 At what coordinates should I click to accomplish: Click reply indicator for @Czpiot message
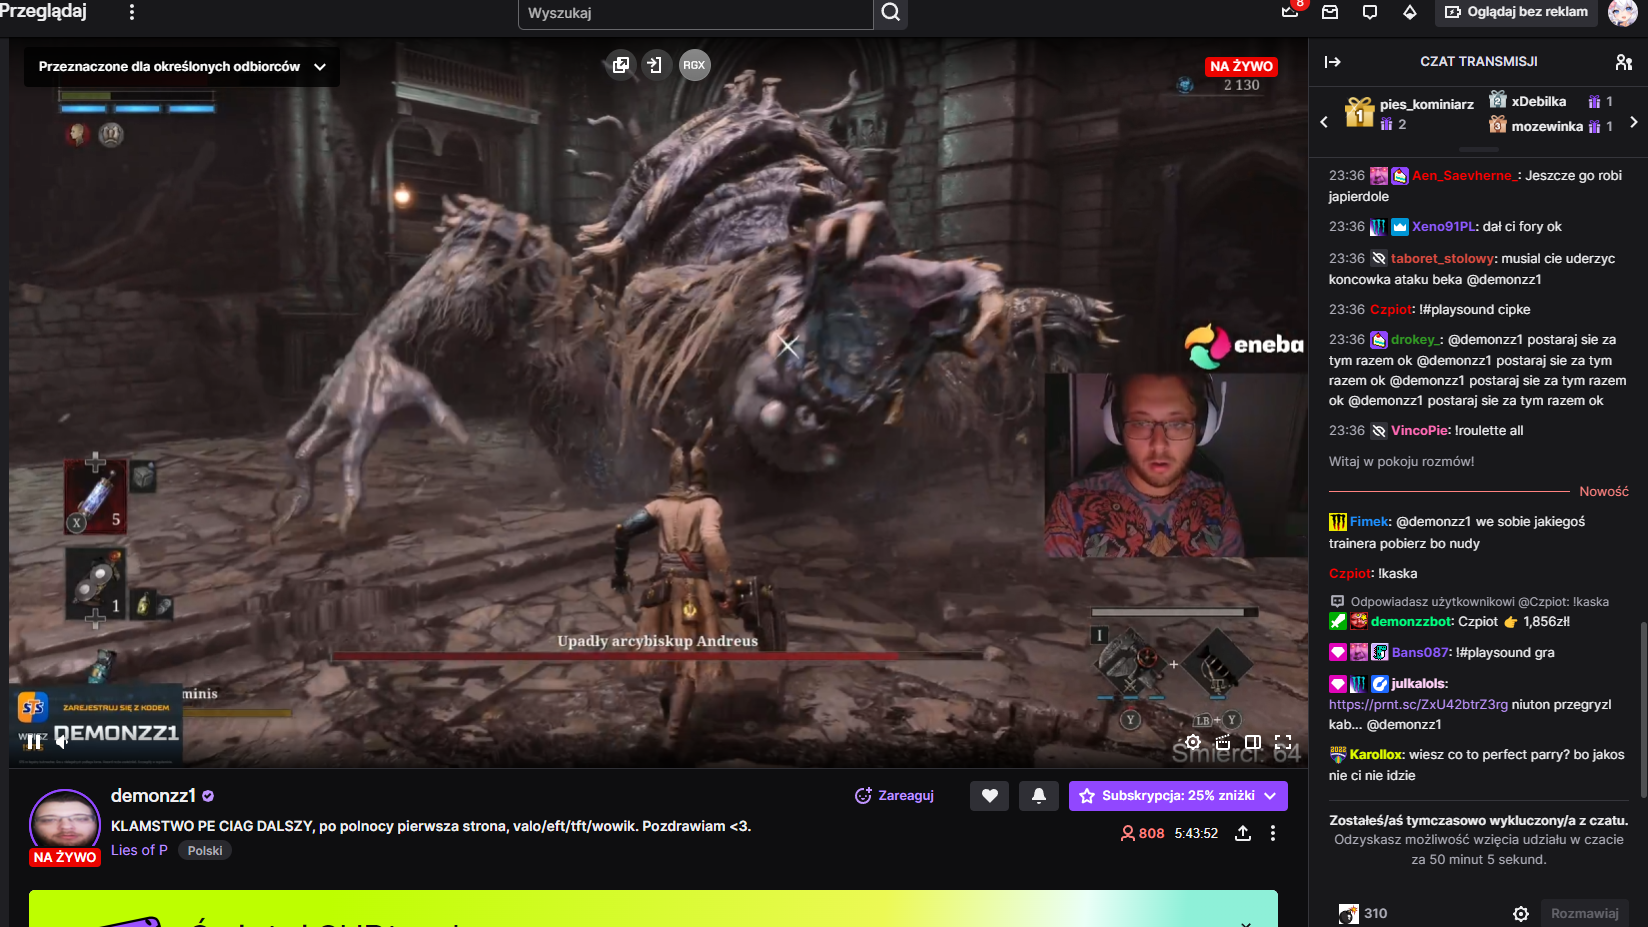[x=1469, y=602]
